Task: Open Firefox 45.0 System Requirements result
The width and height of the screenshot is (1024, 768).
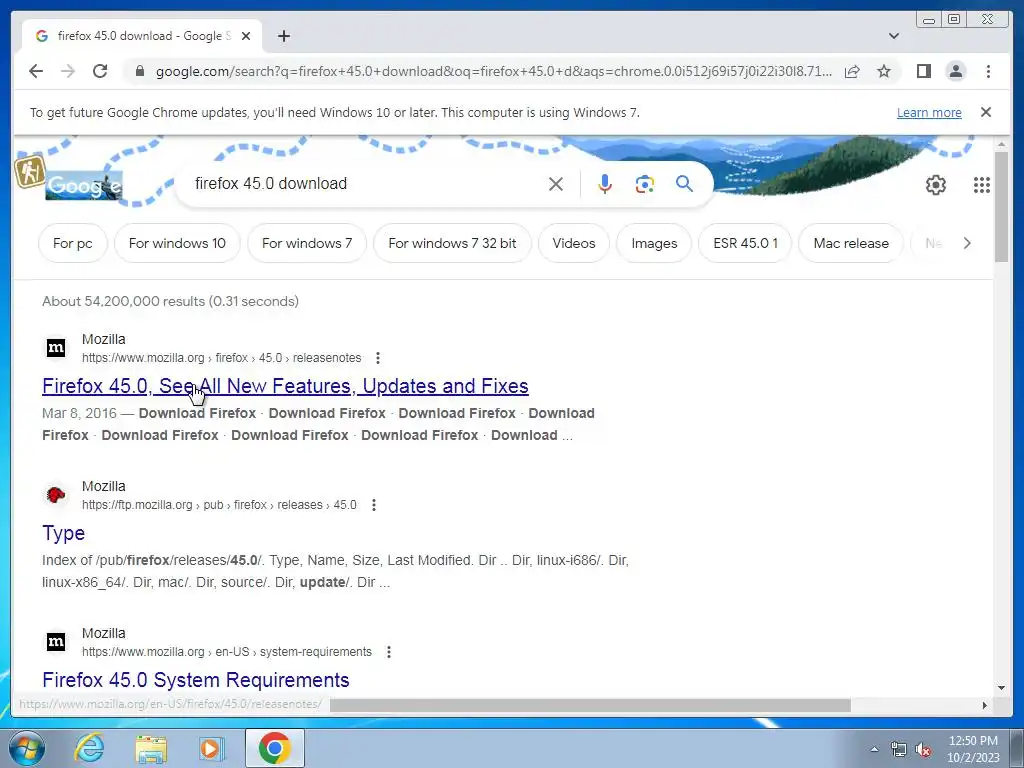Action: pos(196,680)
